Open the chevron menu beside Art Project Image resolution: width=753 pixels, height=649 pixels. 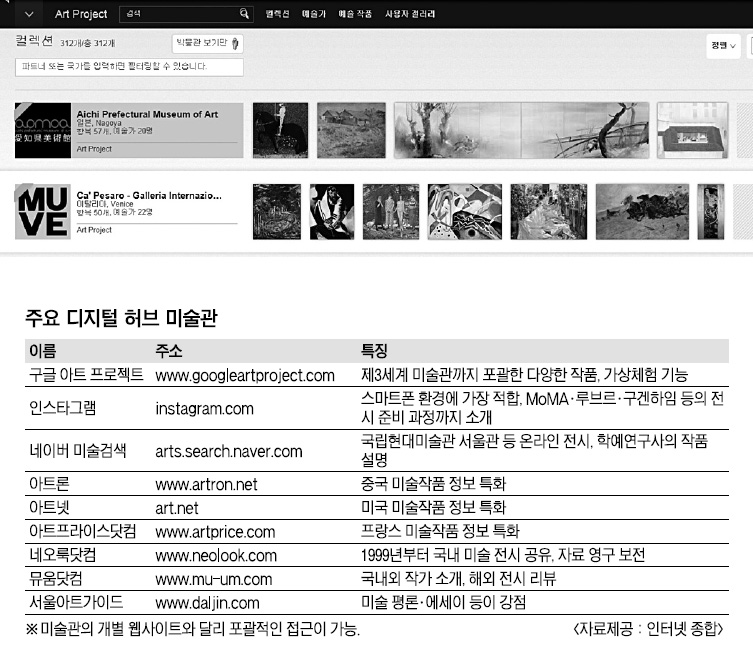pyautogui.click(x=29, y=14)
